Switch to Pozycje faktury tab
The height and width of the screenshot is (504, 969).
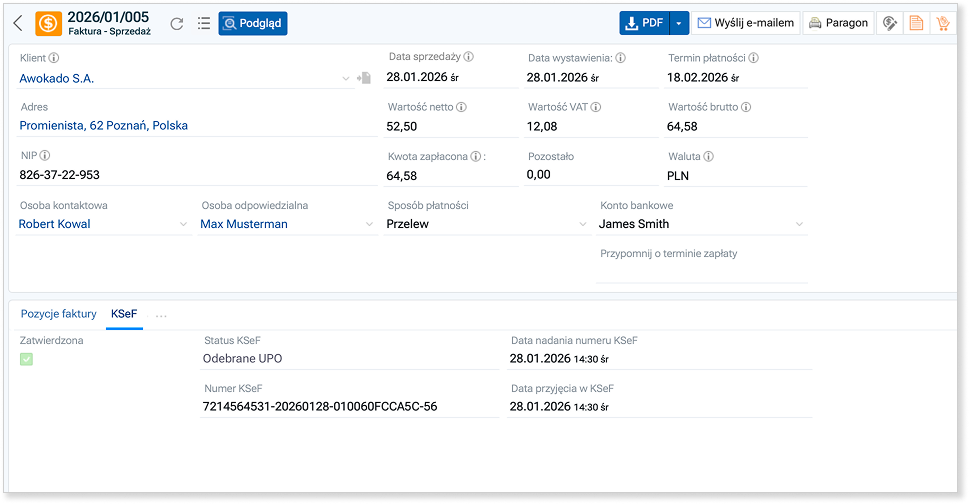point(58,314)
